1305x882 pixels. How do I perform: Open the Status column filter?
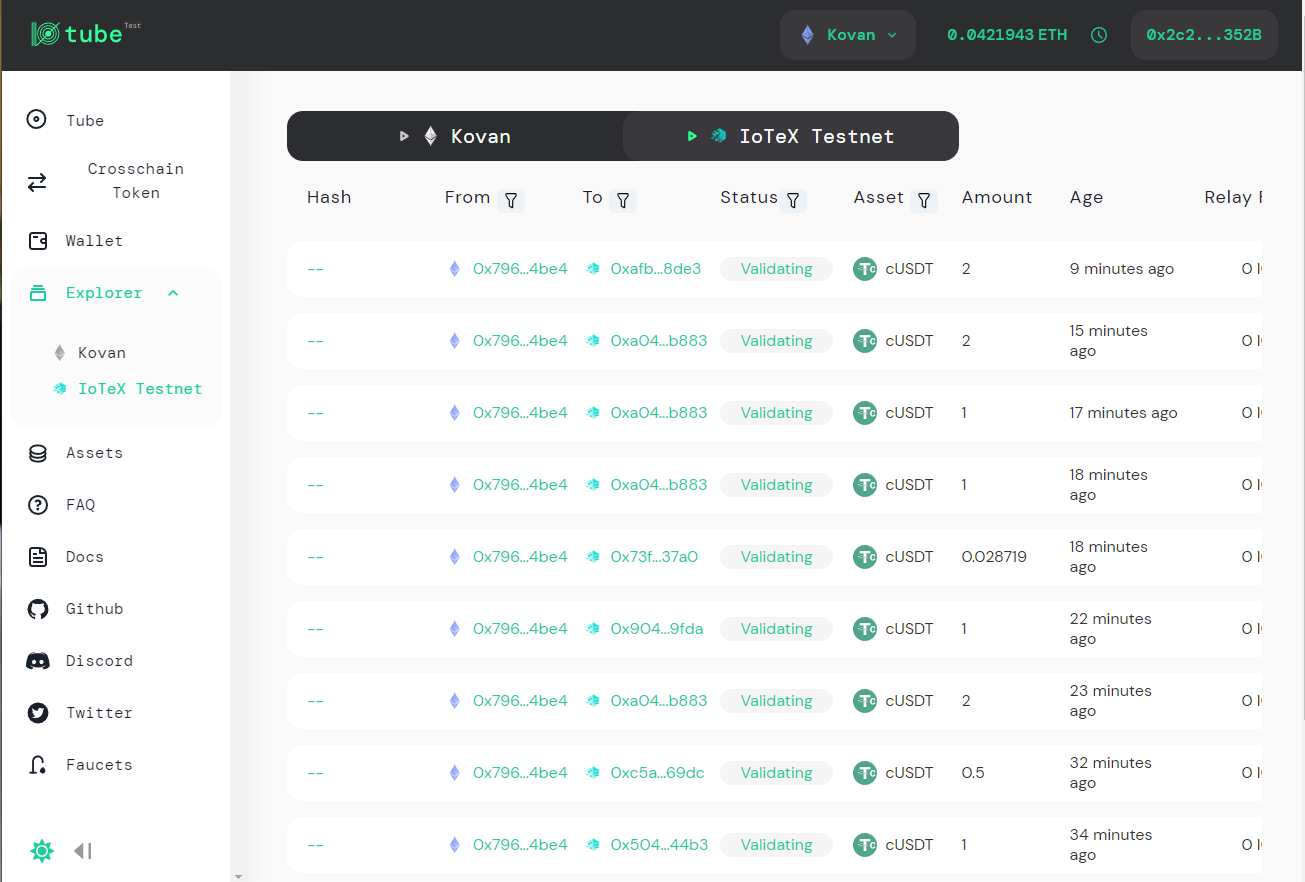pos(793,200)
